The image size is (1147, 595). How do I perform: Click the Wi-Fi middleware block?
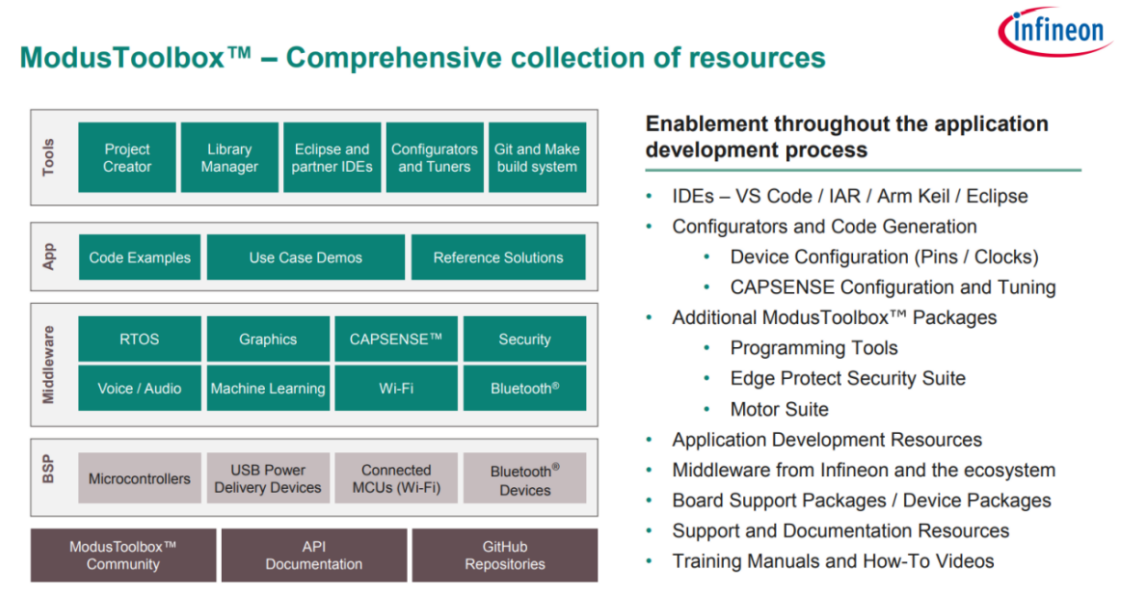click(x=396, y=388)
